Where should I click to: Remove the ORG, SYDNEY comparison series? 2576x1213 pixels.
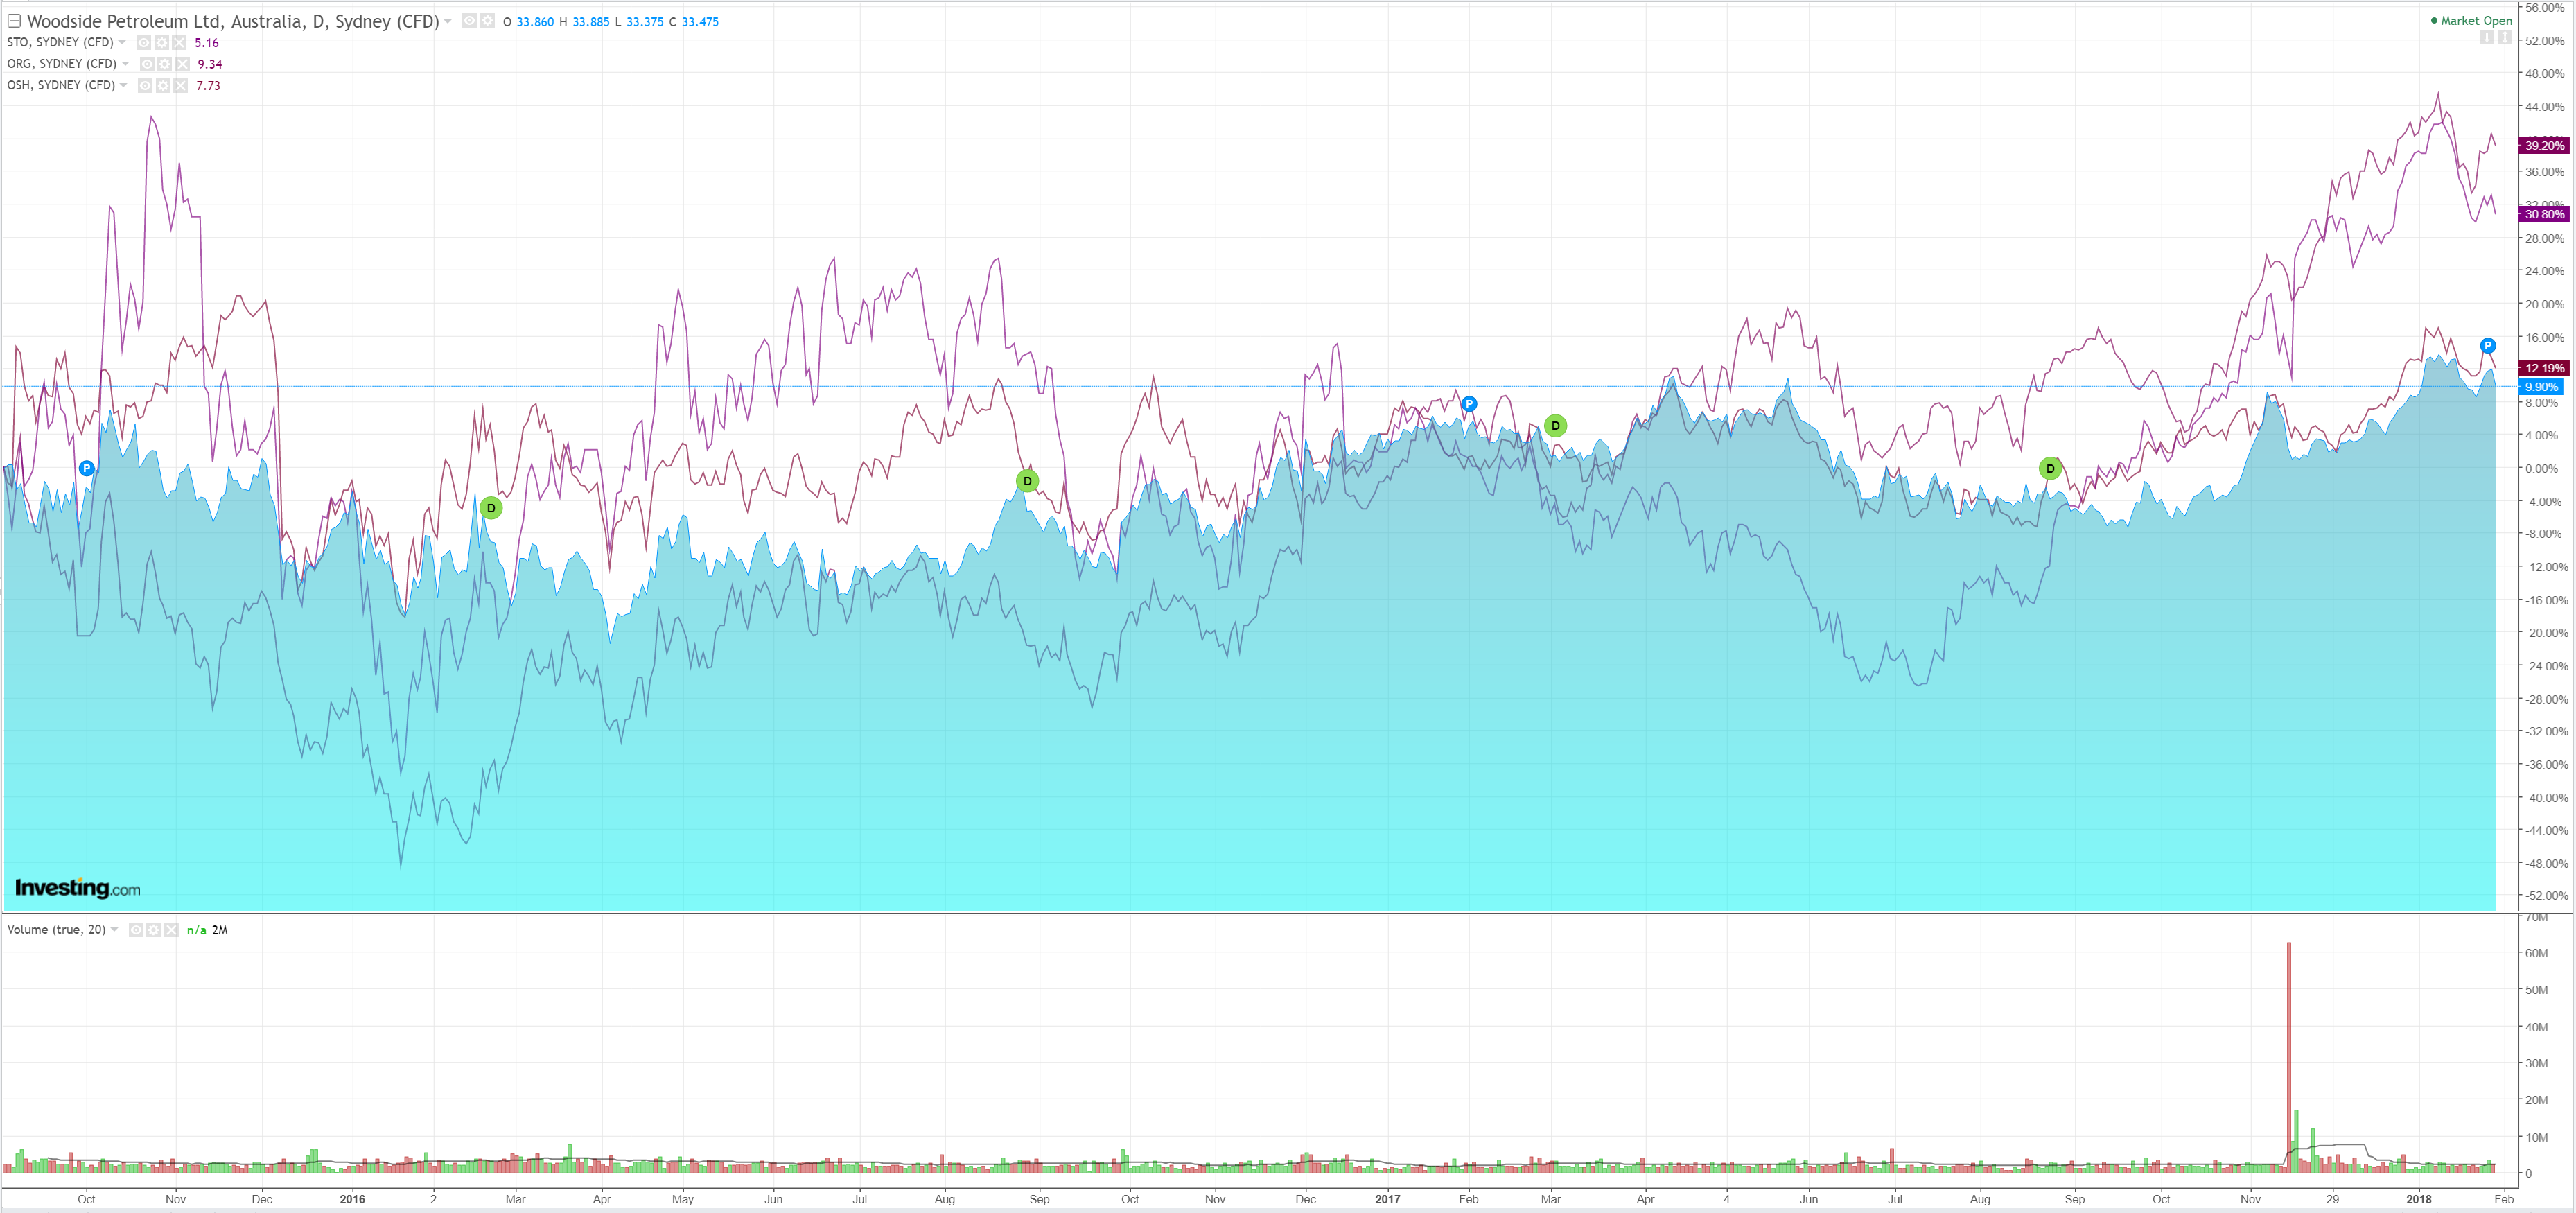[x=182, y=64]
